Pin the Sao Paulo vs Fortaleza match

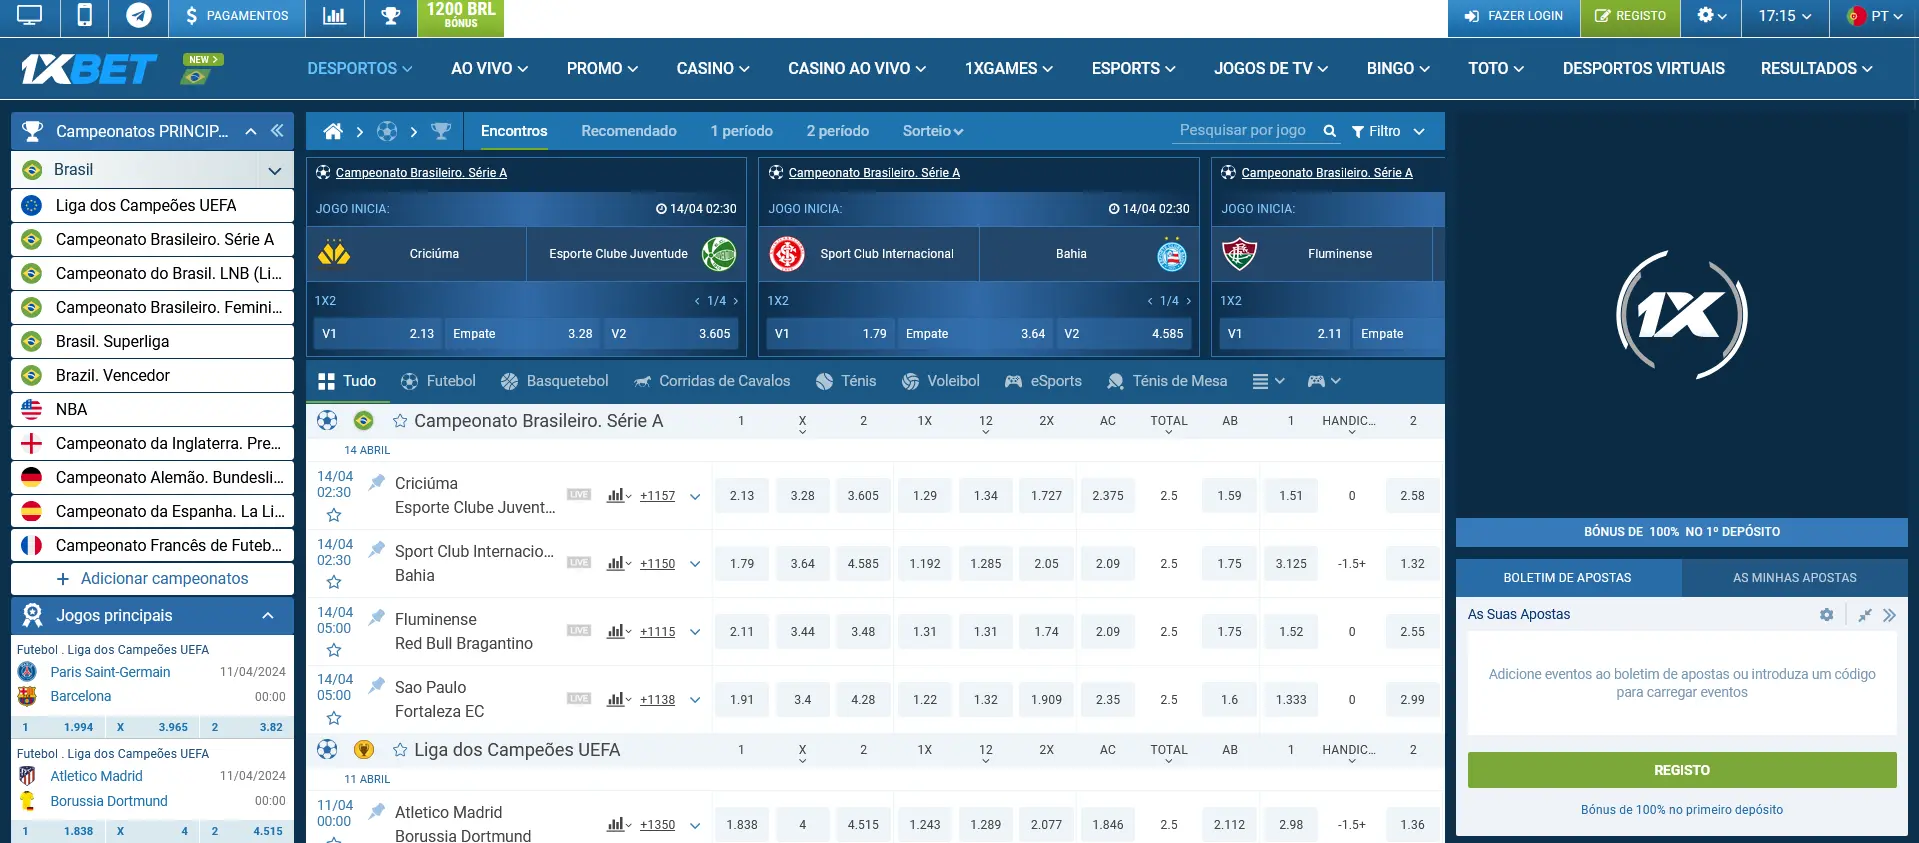click(x=377, y=685)
